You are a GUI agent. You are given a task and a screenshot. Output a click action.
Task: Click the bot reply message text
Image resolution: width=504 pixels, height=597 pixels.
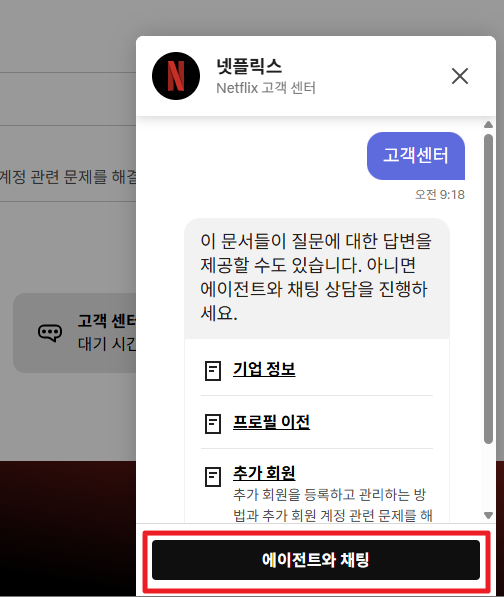(316, 277)
